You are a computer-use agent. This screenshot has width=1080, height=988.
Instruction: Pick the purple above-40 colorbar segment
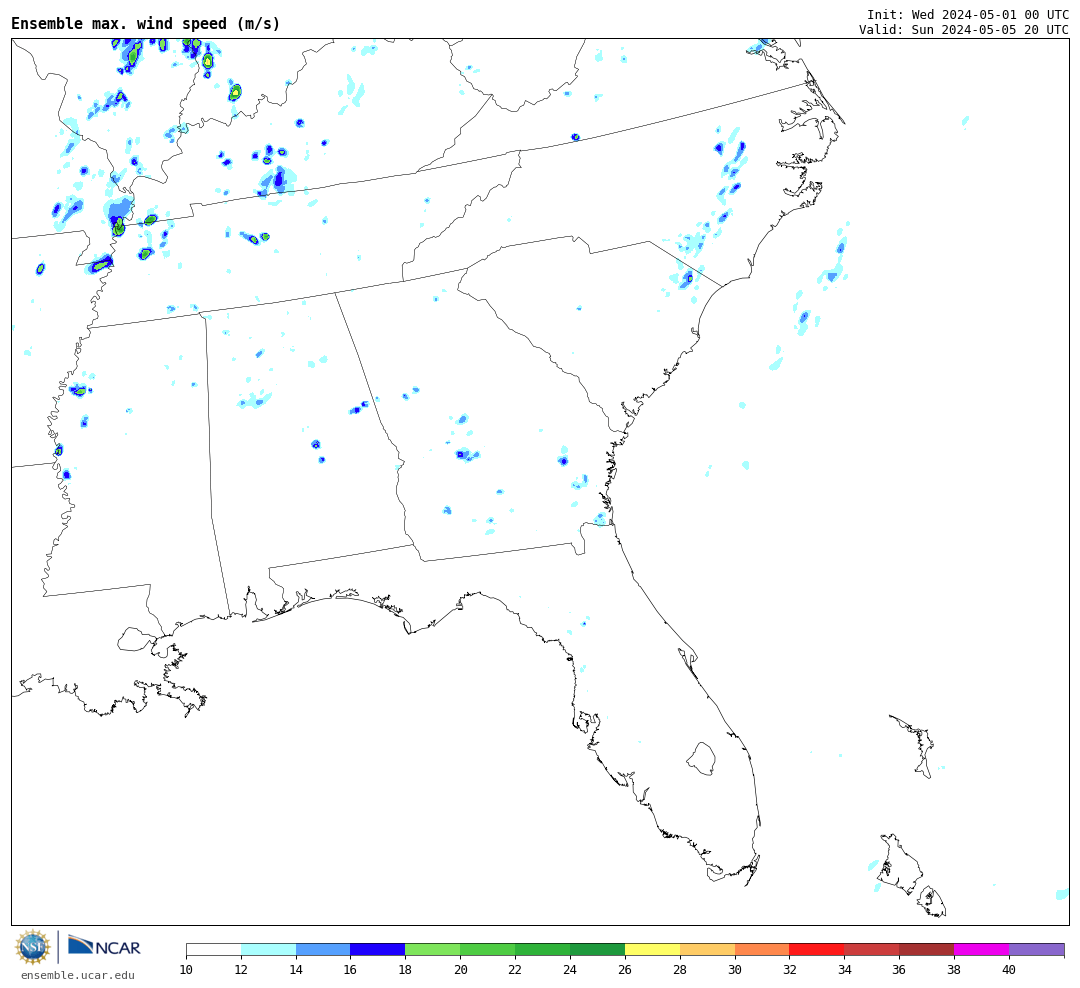pyautogui.click(x=1037, y=950)
